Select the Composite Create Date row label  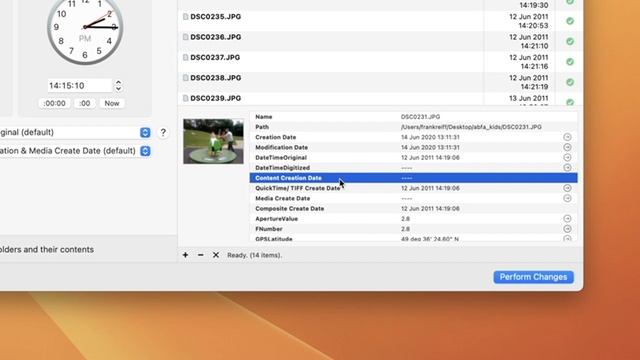[289, 209]
